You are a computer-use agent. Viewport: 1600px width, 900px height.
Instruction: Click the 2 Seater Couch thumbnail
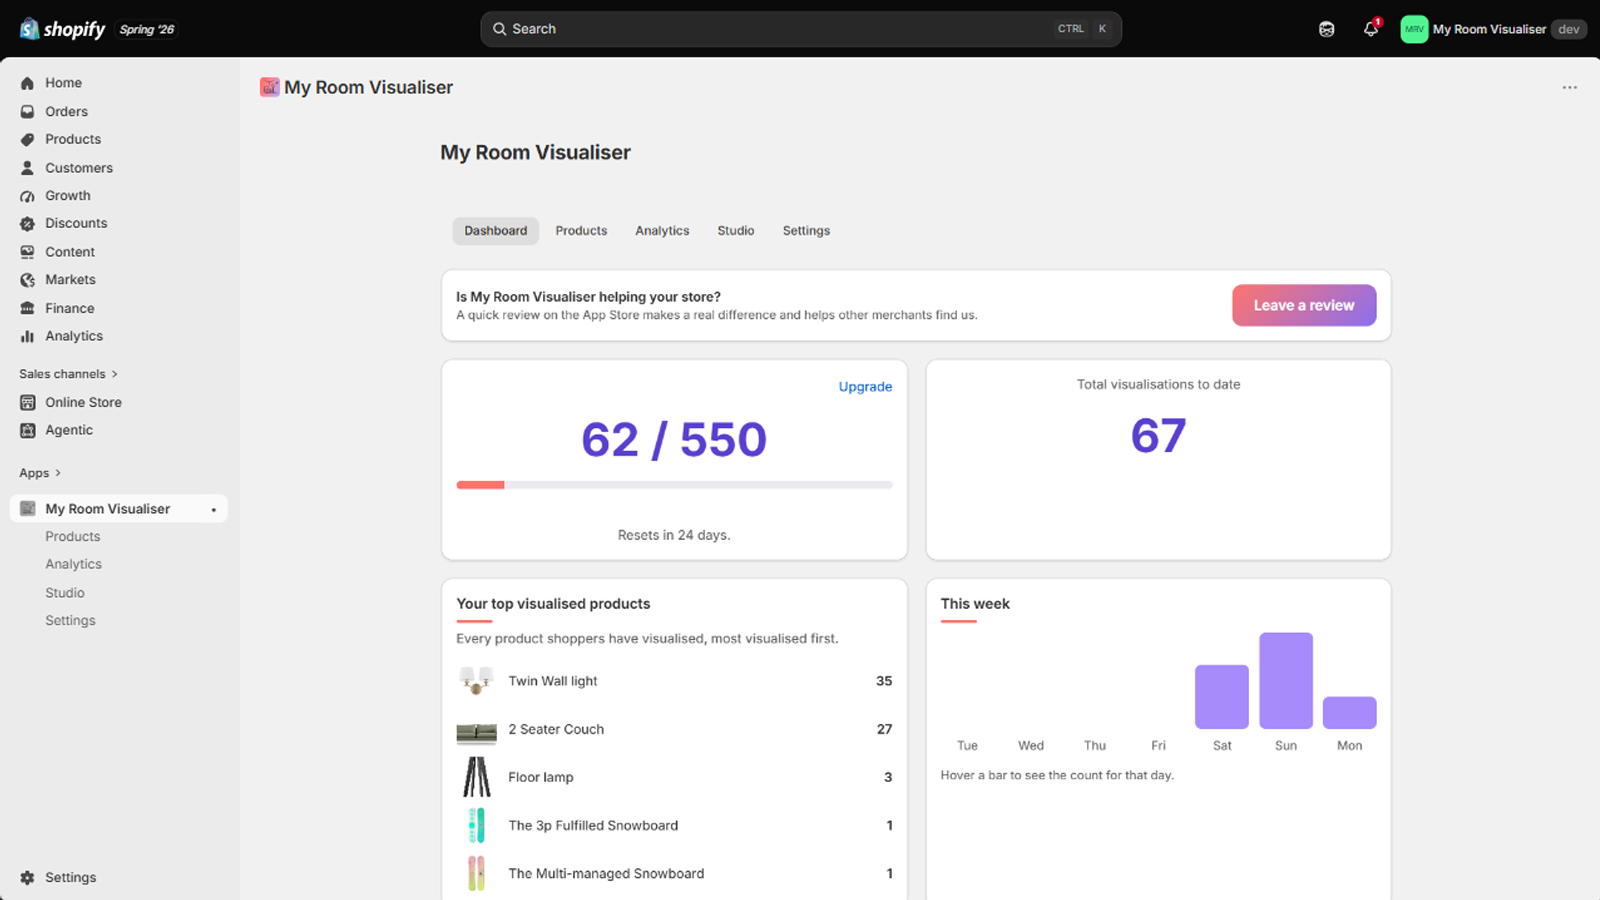[476, 733]
